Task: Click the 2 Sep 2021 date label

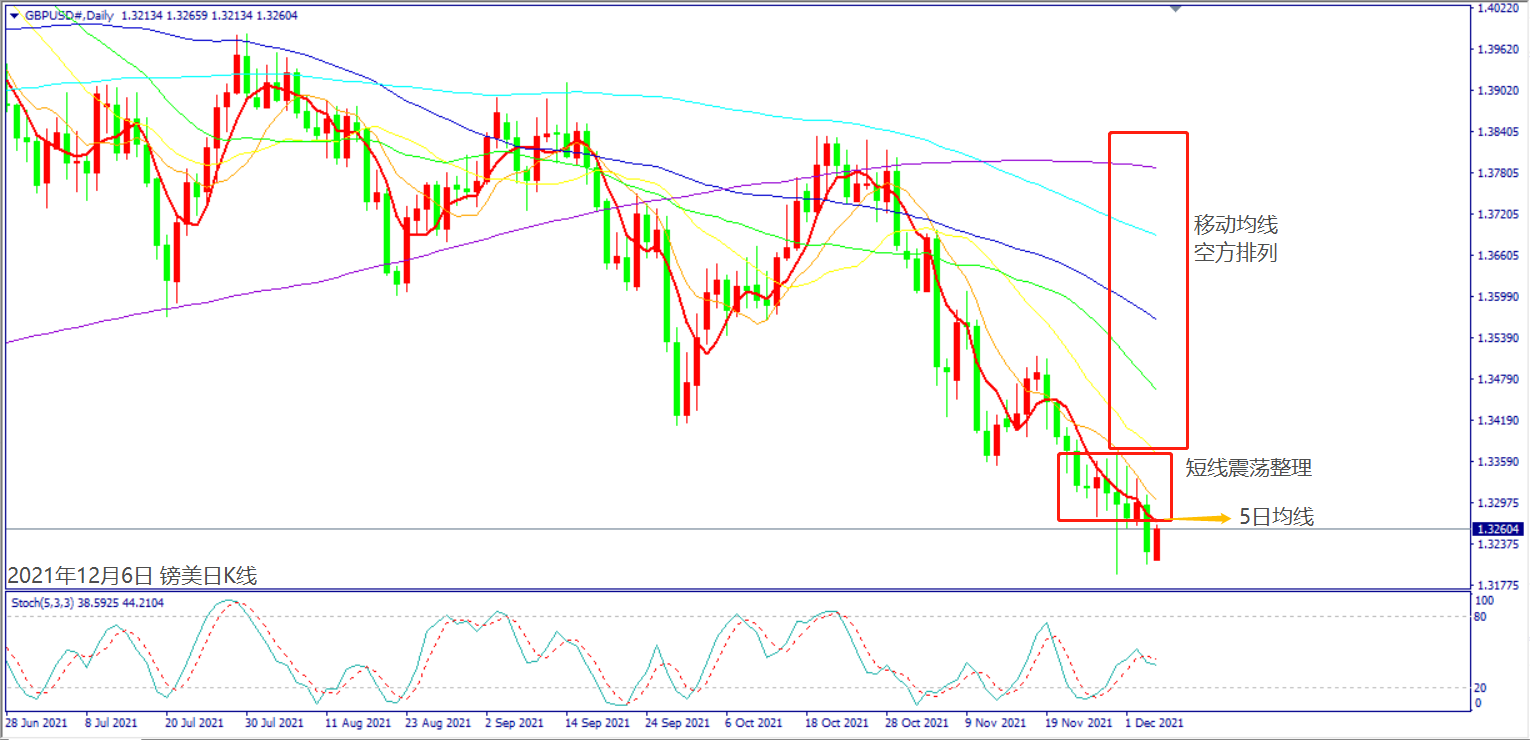Action: (514, 722)
